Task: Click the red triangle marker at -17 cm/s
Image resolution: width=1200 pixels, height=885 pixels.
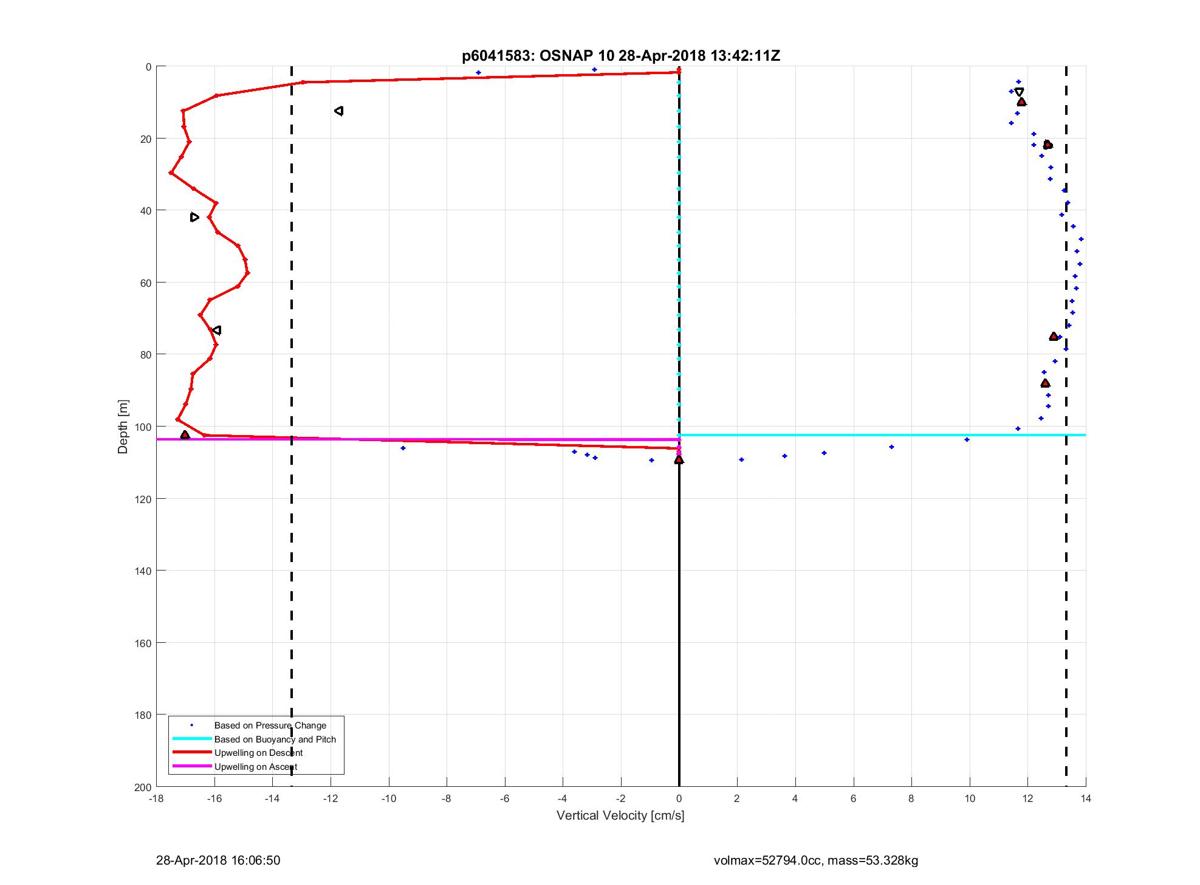Action: [185, 435]
